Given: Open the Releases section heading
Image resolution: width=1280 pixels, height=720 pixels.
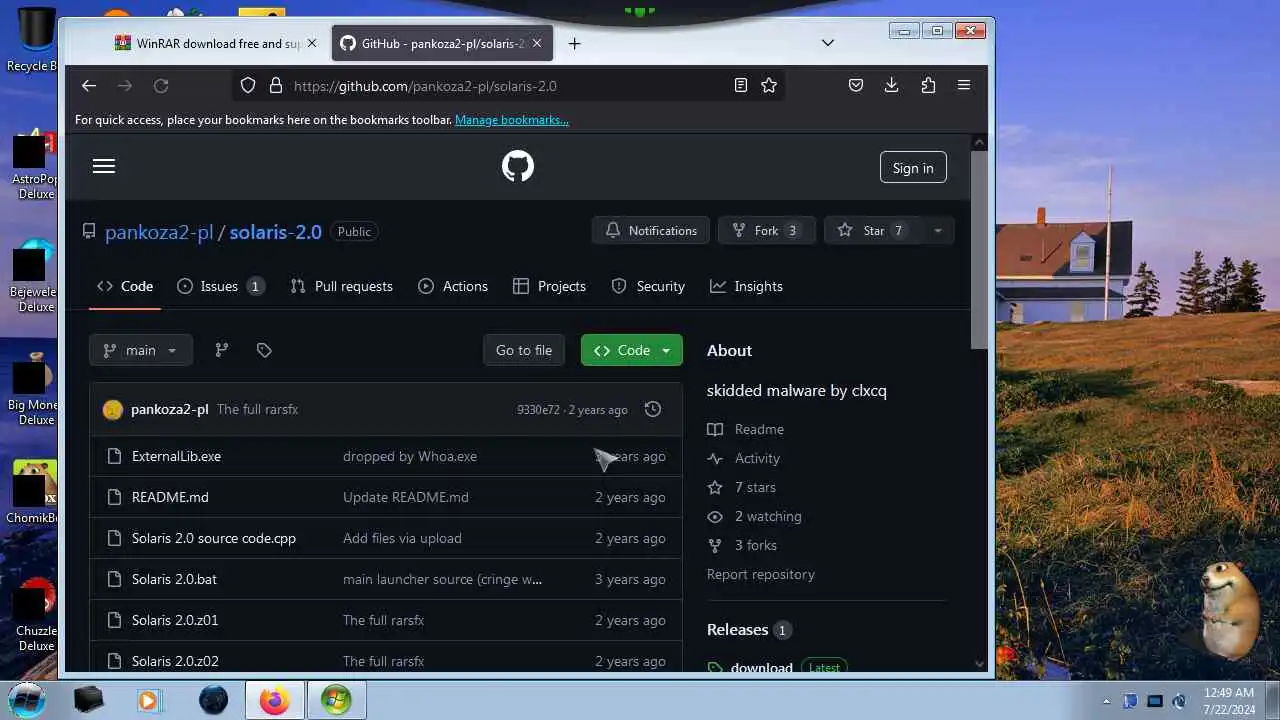Looking at the screenshot, I should (x=737, y=629).
